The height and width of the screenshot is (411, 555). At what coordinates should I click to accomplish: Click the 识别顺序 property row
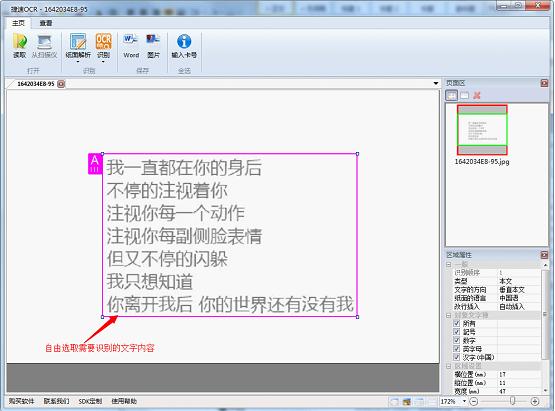pos(497,273)
